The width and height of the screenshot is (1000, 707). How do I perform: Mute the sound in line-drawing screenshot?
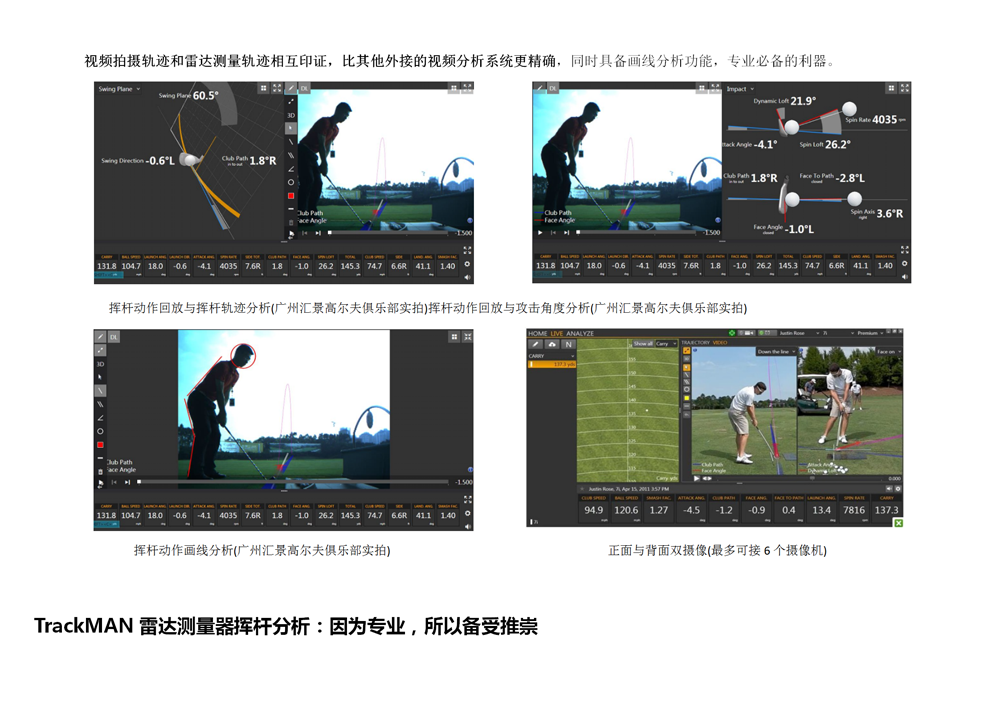467,526
